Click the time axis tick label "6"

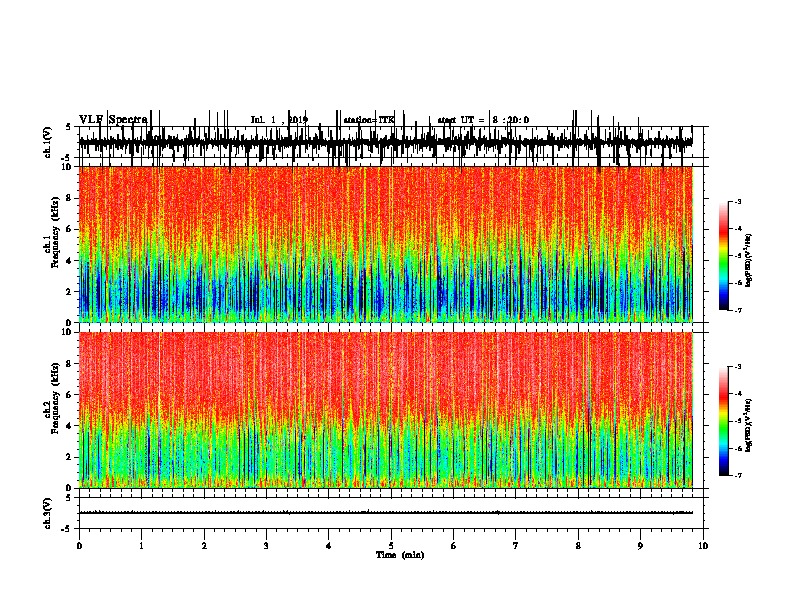coord(454,546)
